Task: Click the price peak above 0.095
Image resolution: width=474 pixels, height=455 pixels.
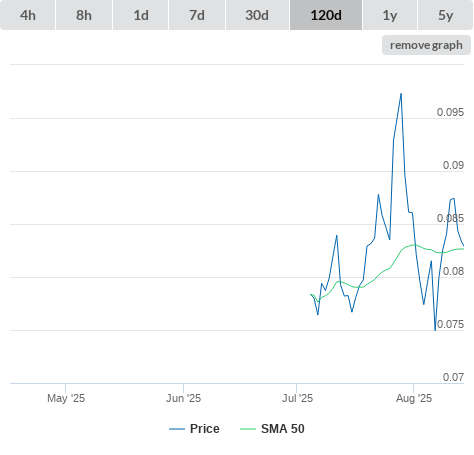Action: click(401, 94)
